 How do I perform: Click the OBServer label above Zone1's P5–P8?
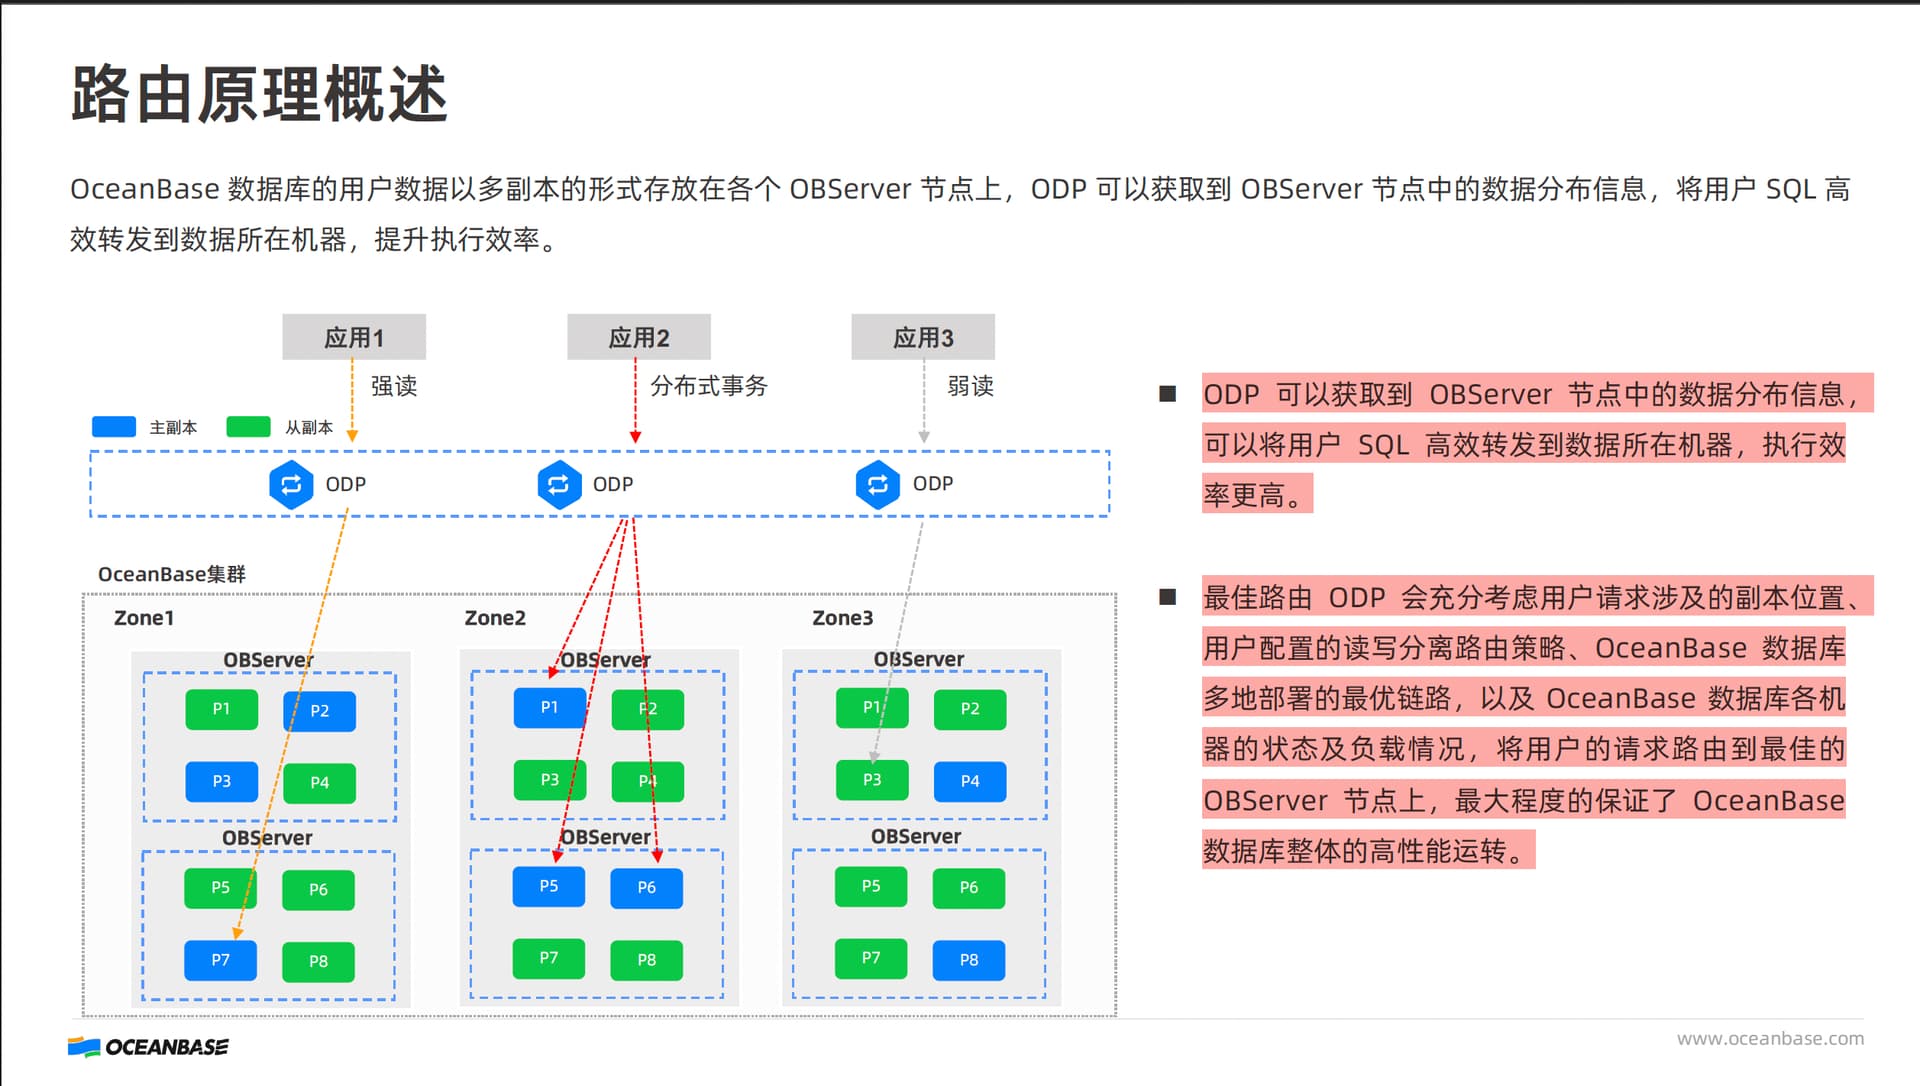click(267, 838)
